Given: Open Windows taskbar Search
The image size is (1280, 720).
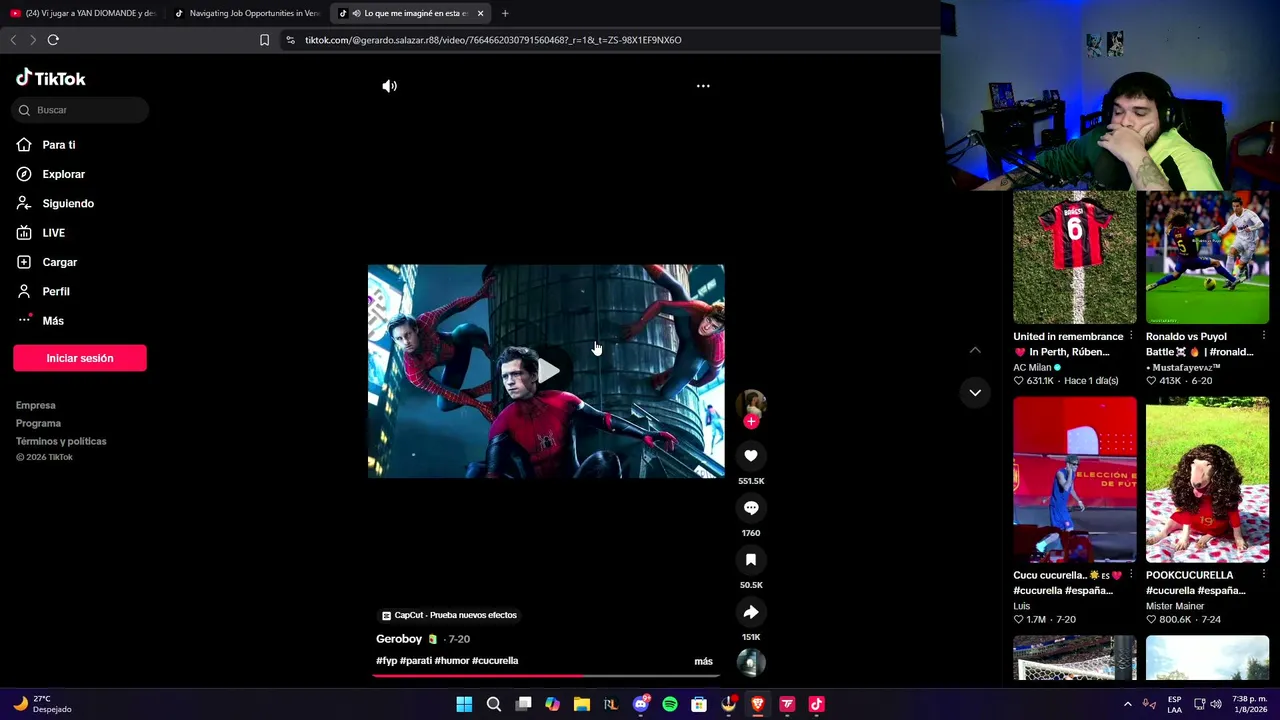Looking at the screenshot, I should [494, 704].
